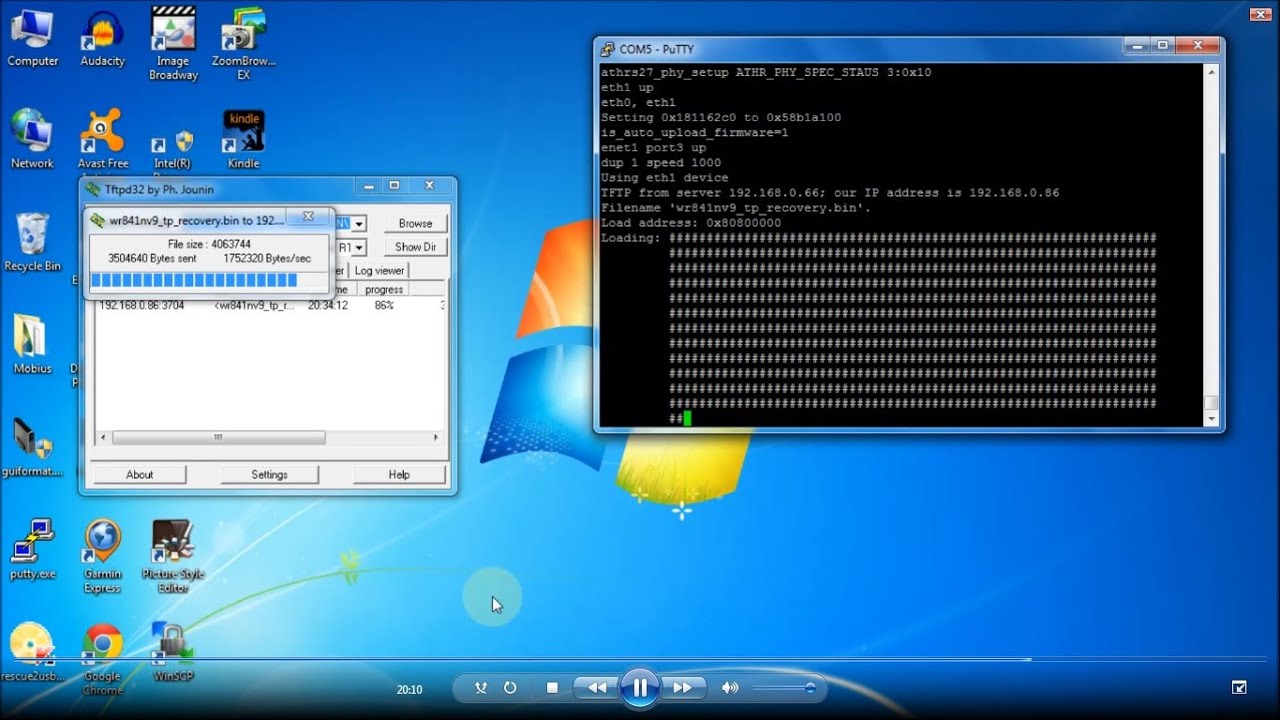Image resolution: width=1280 pixels, height=720 pixels.
Task: Pause the video playback
Action: point(639,688)
